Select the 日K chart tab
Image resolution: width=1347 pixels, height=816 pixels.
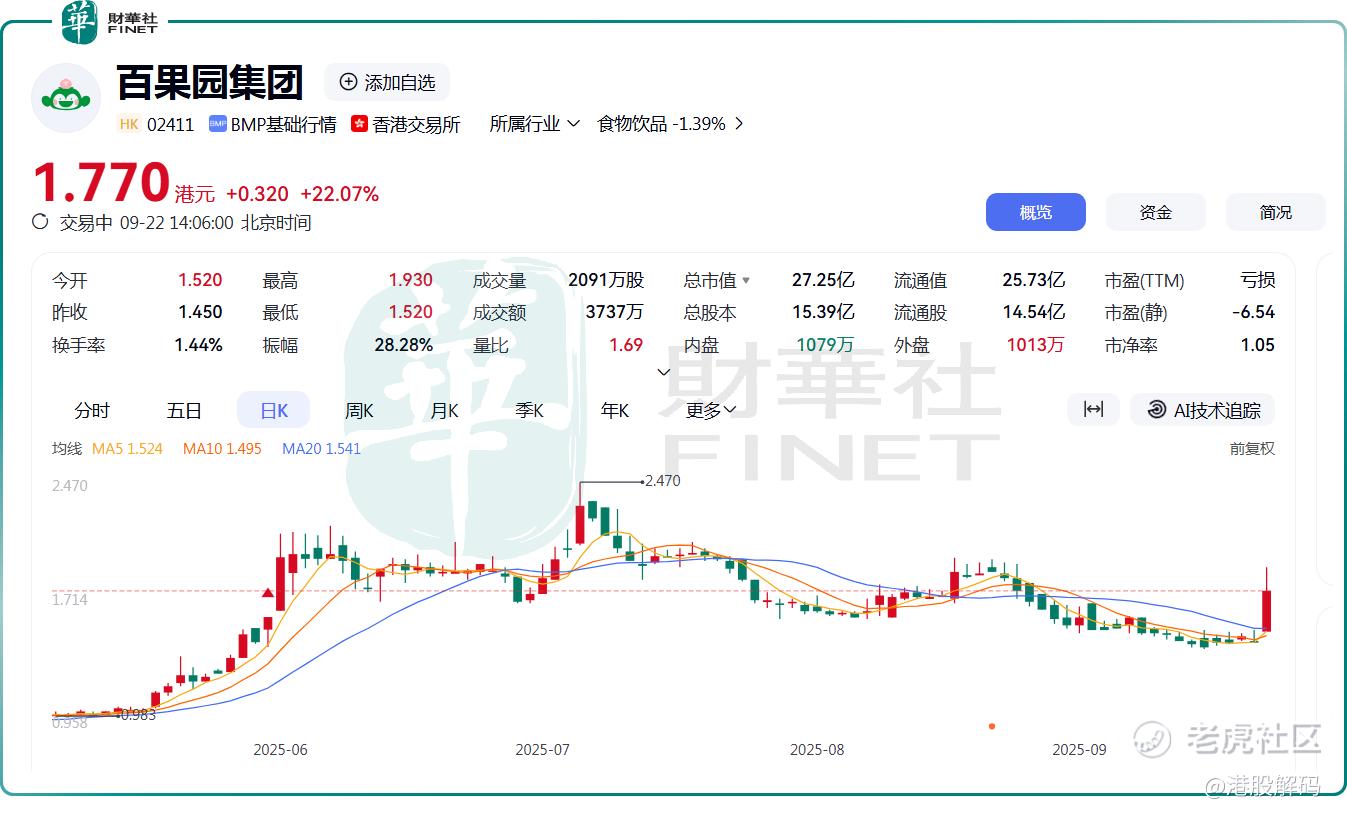coord(274,410)
